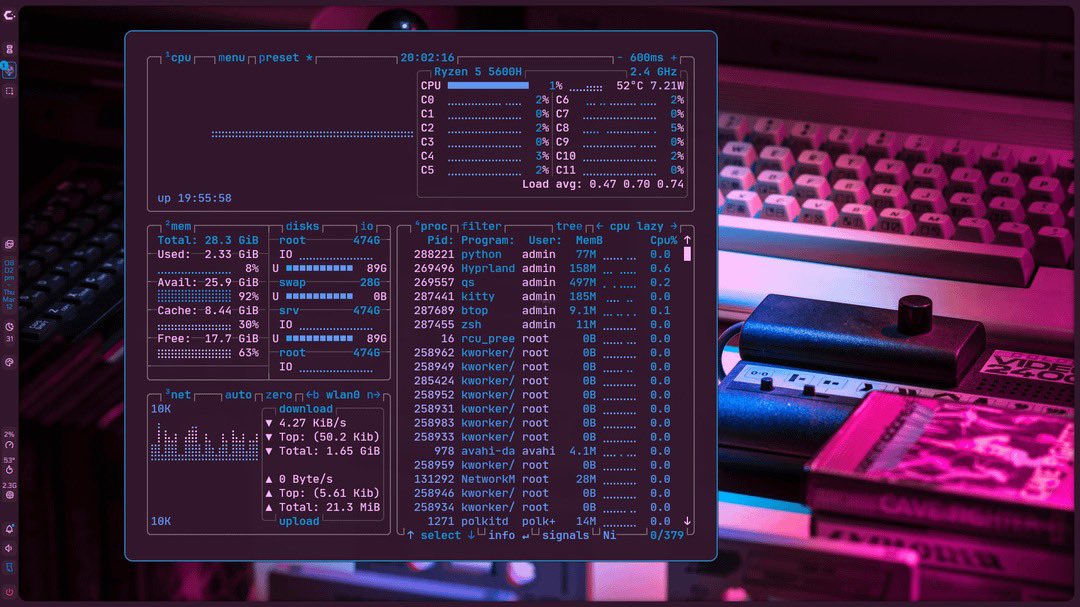Image resolution: width=1080 pixels, height=607 pixels.
Task: Open the btop menu
Action: (x=231, y=58)
